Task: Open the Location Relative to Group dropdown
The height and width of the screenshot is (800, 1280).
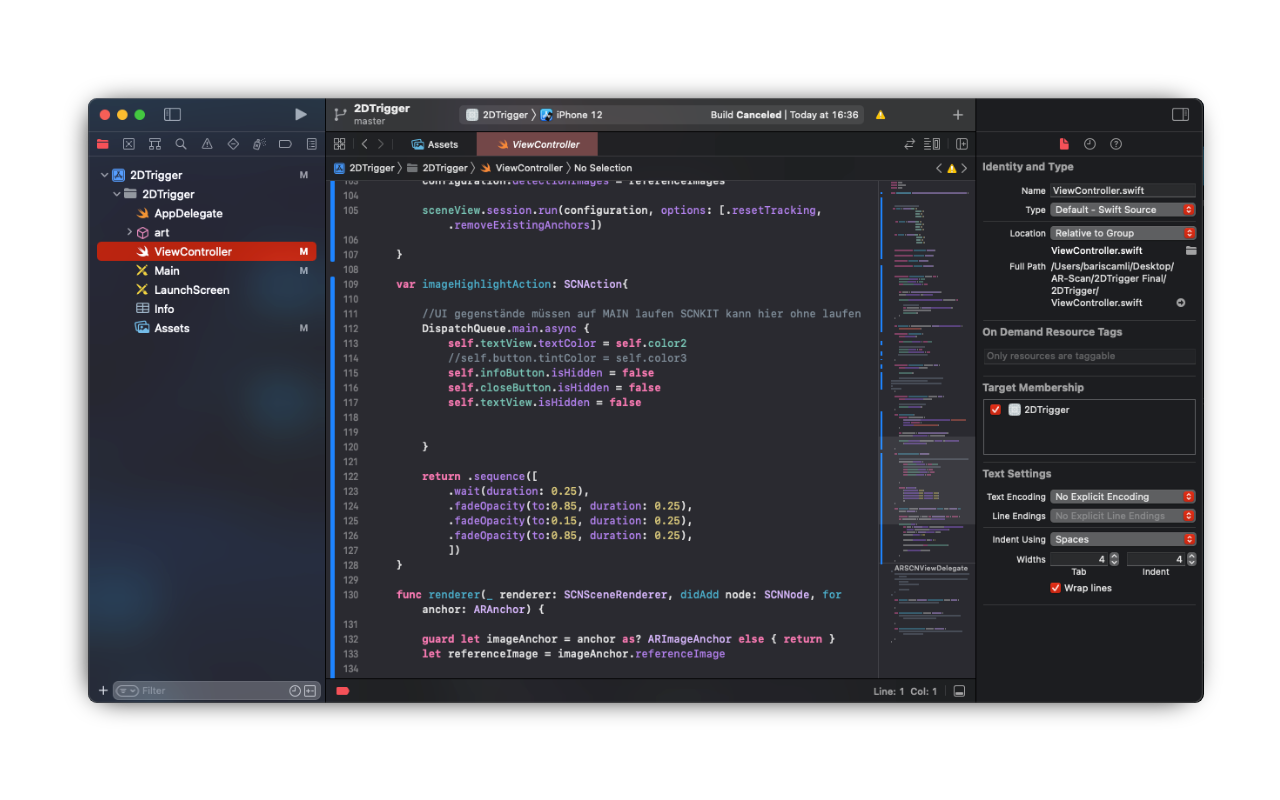Action: [x=1123, y=233]
